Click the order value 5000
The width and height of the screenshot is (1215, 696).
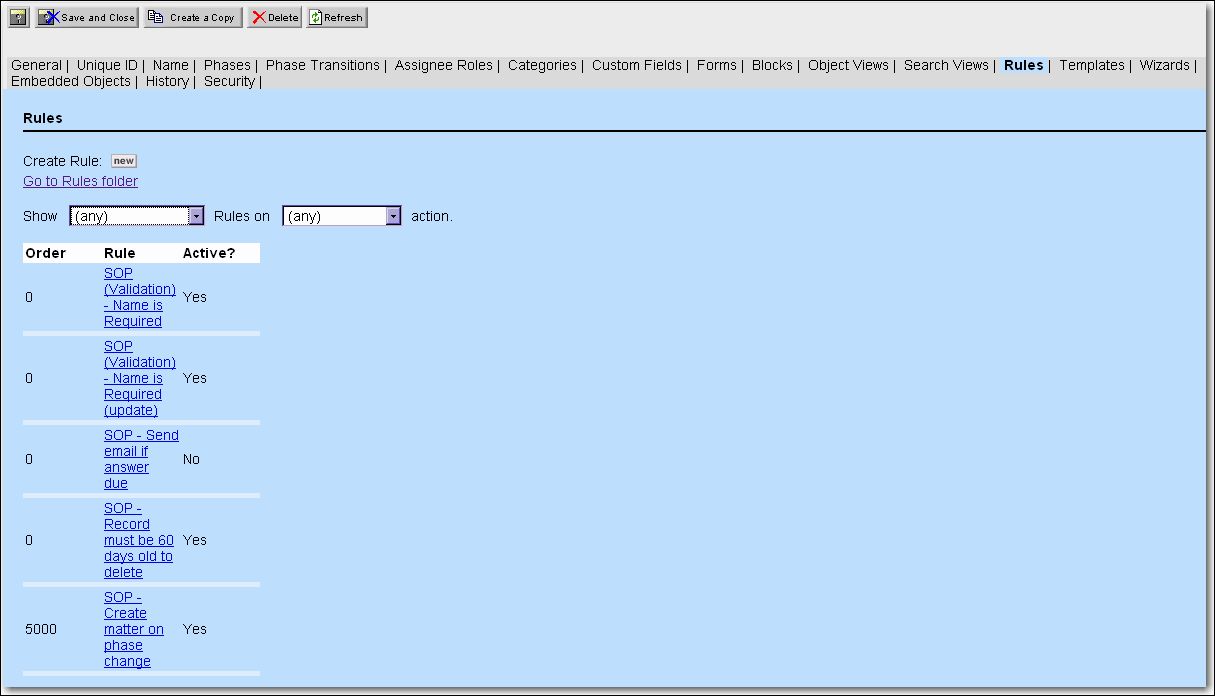click(x=41, y=629)
